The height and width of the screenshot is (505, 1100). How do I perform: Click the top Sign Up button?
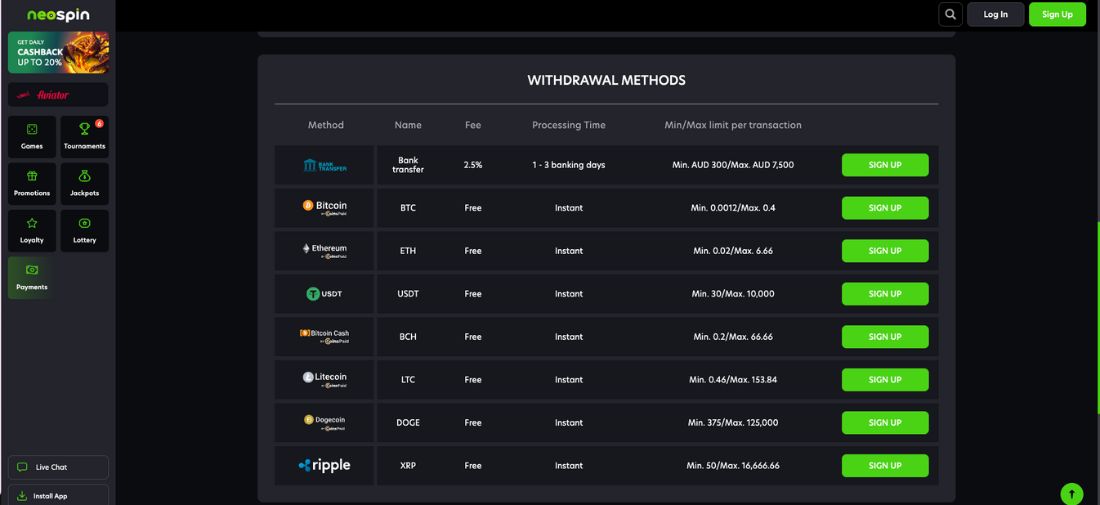pyautogui.click(x=1057, y=14)
